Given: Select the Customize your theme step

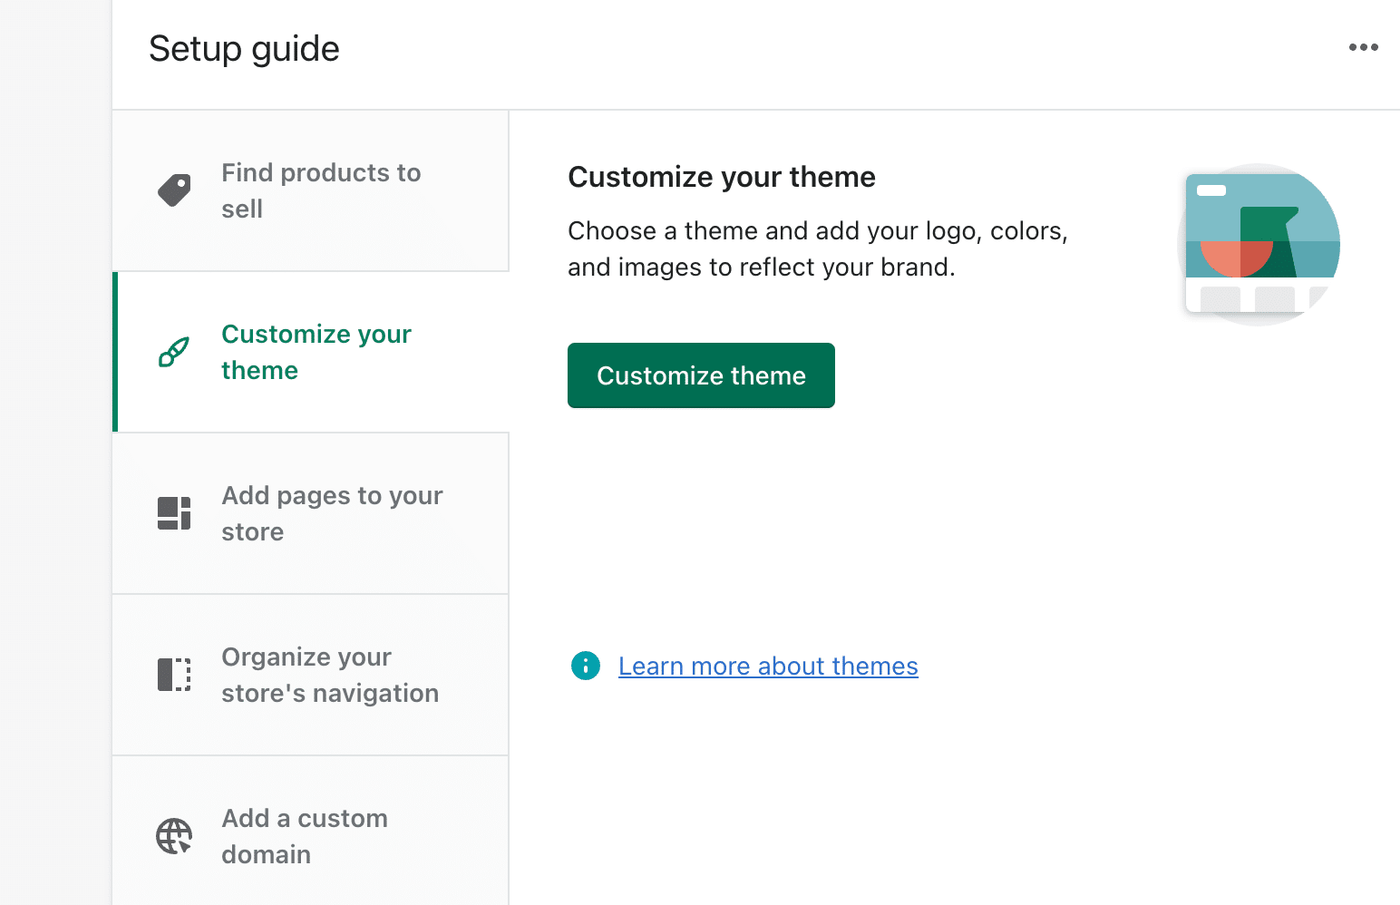Looking at the screenshot, I should (x=311, y=352).
